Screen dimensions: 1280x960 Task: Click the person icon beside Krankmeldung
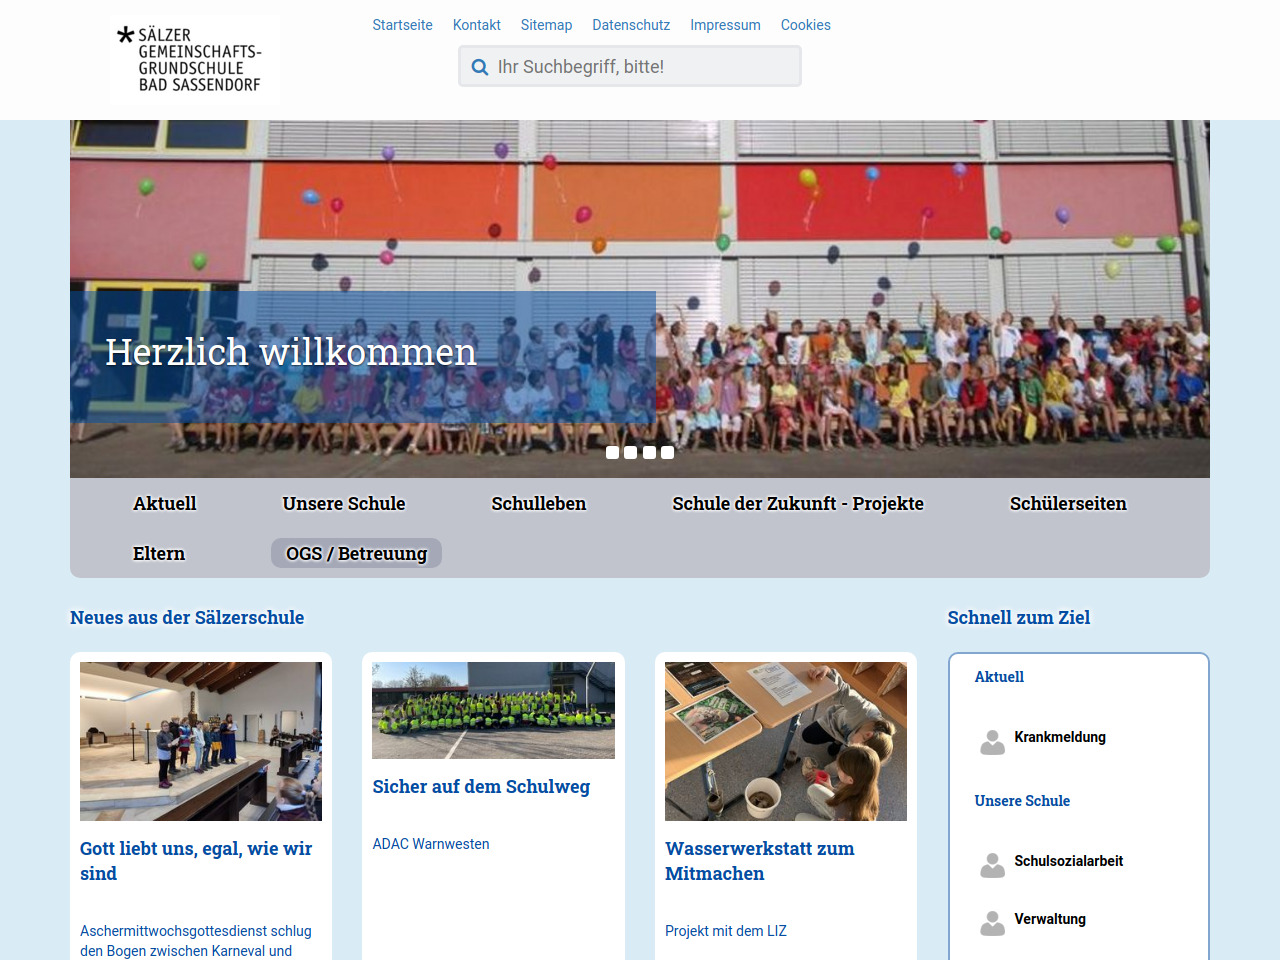[992, 742]
